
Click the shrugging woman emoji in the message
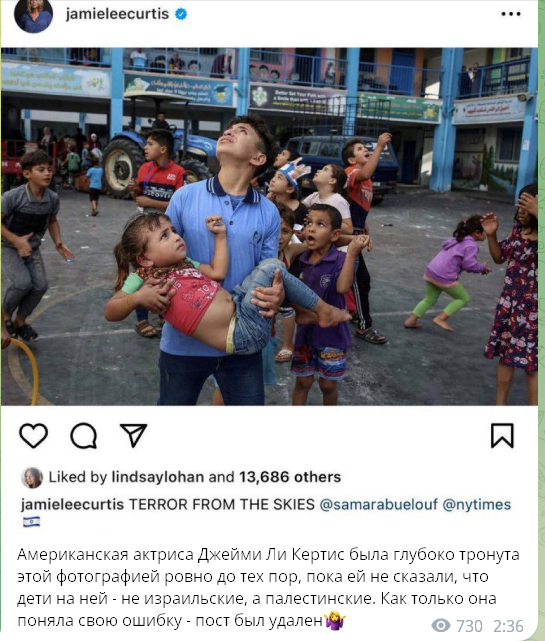click(335, 621)
